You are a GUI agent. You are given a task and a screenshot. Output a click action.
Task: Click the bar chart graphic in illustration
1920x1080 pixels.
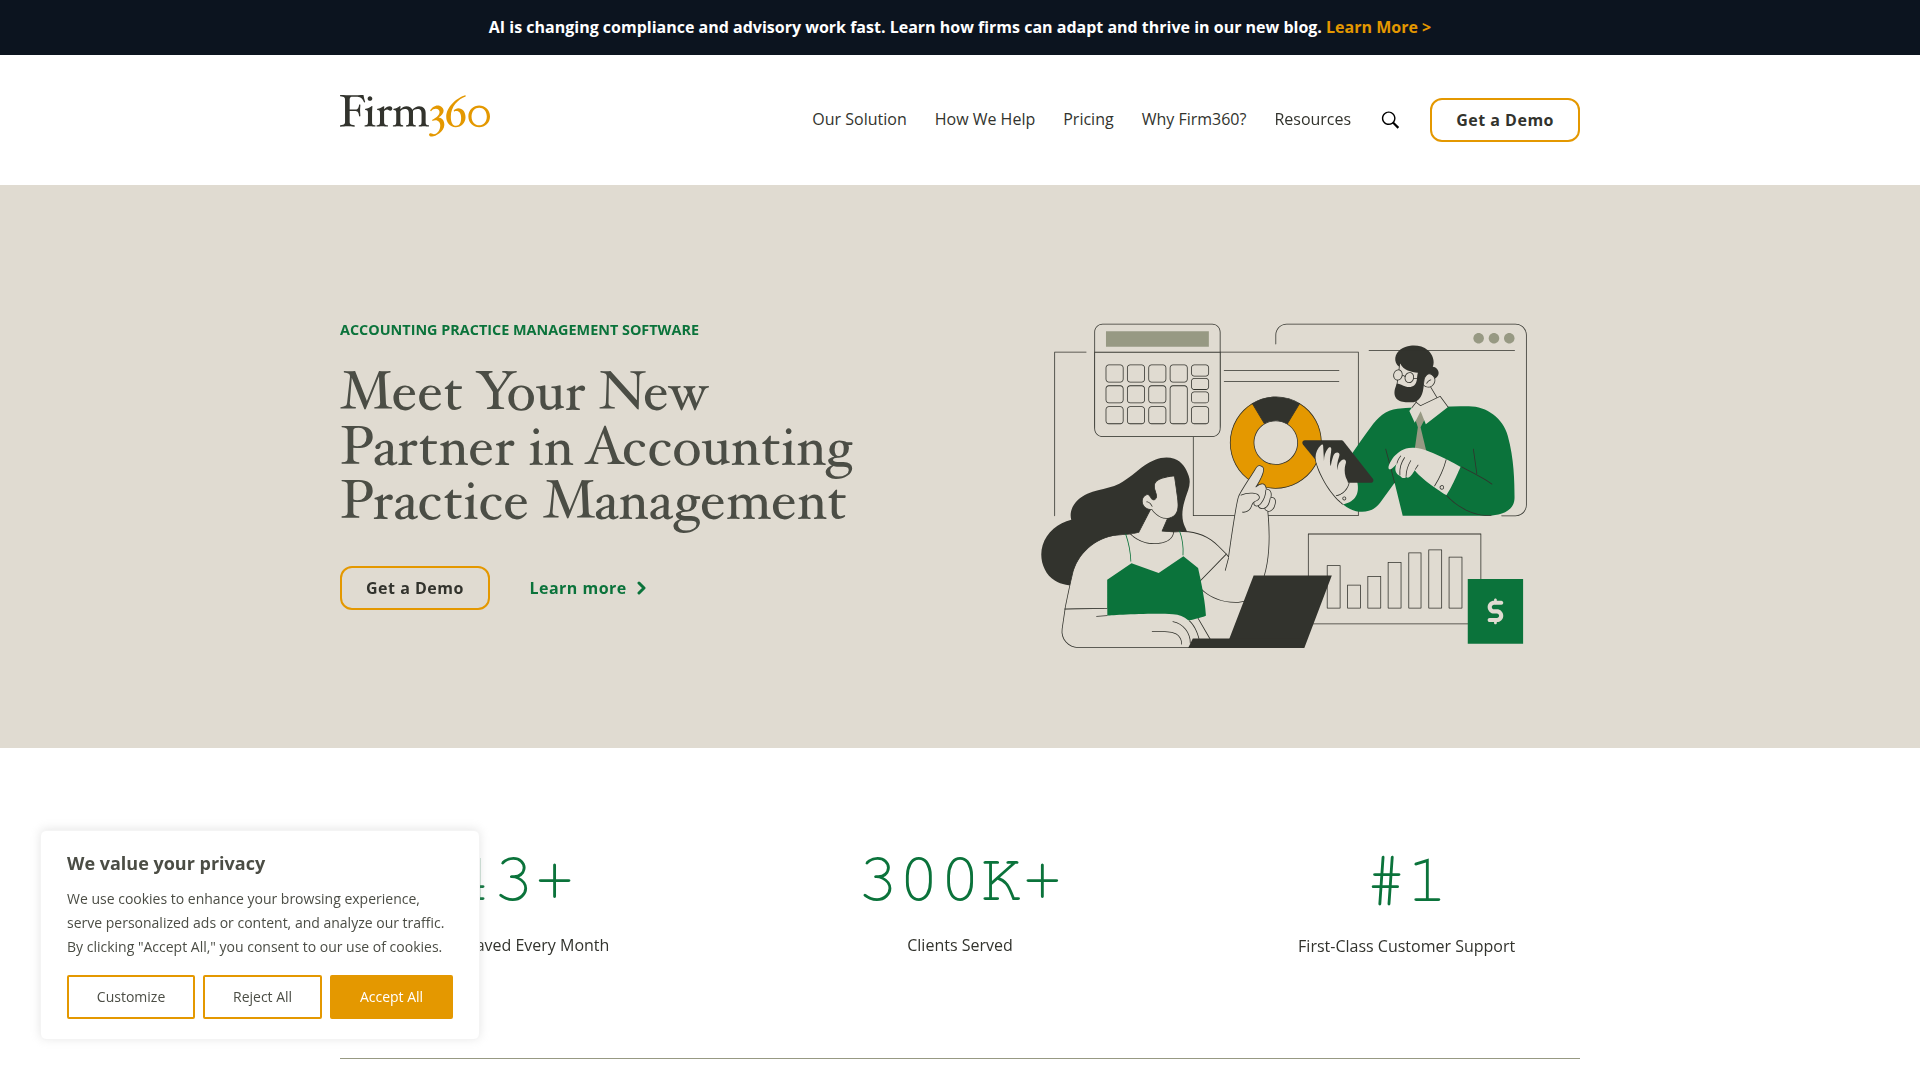(1394, 581)
